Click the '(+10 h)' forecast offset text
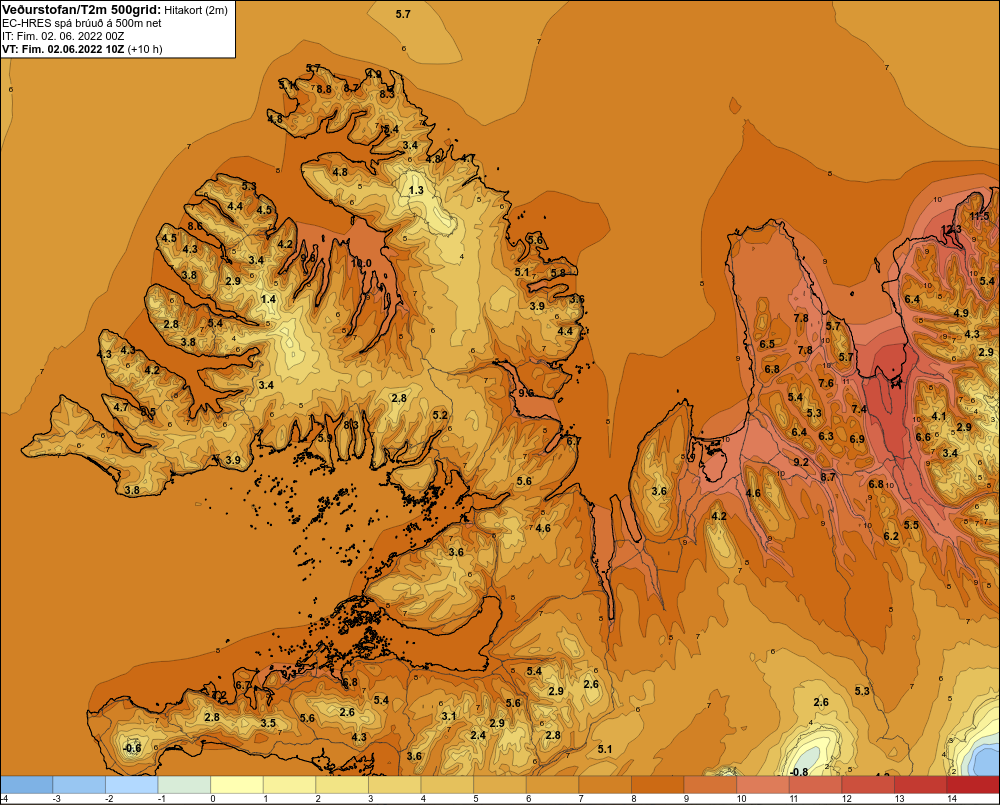 145,49
